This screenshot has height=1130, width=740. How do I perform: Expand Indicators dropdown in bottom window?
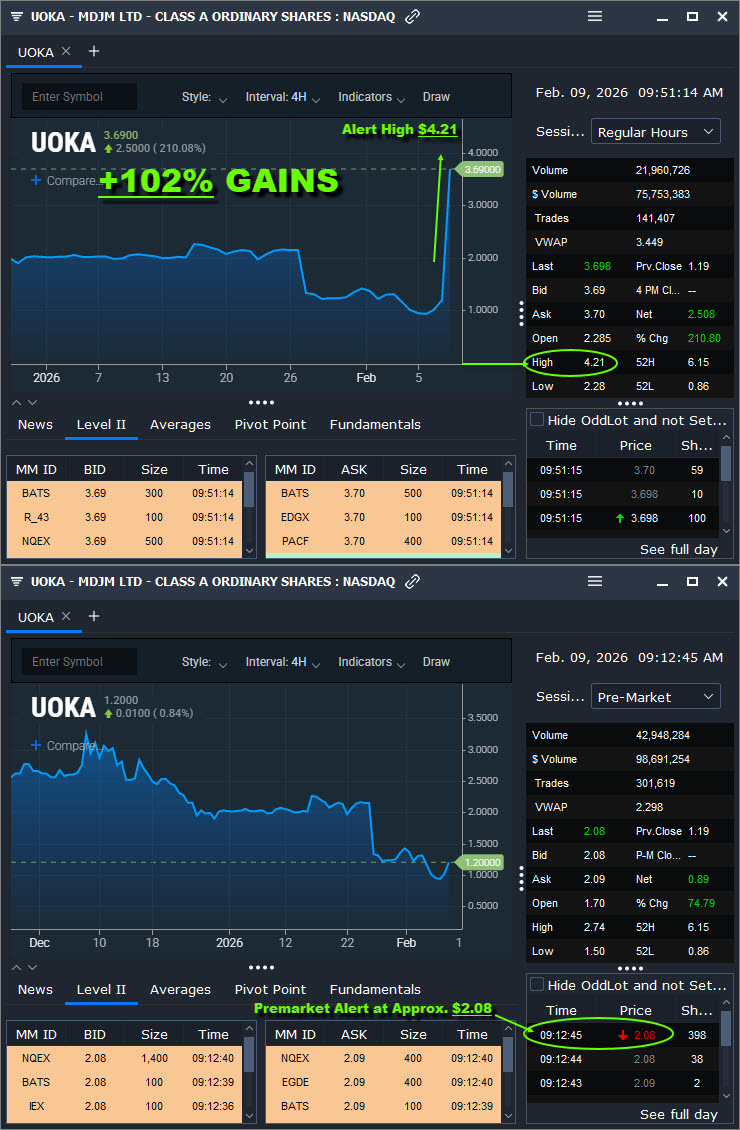click(372, 662)
